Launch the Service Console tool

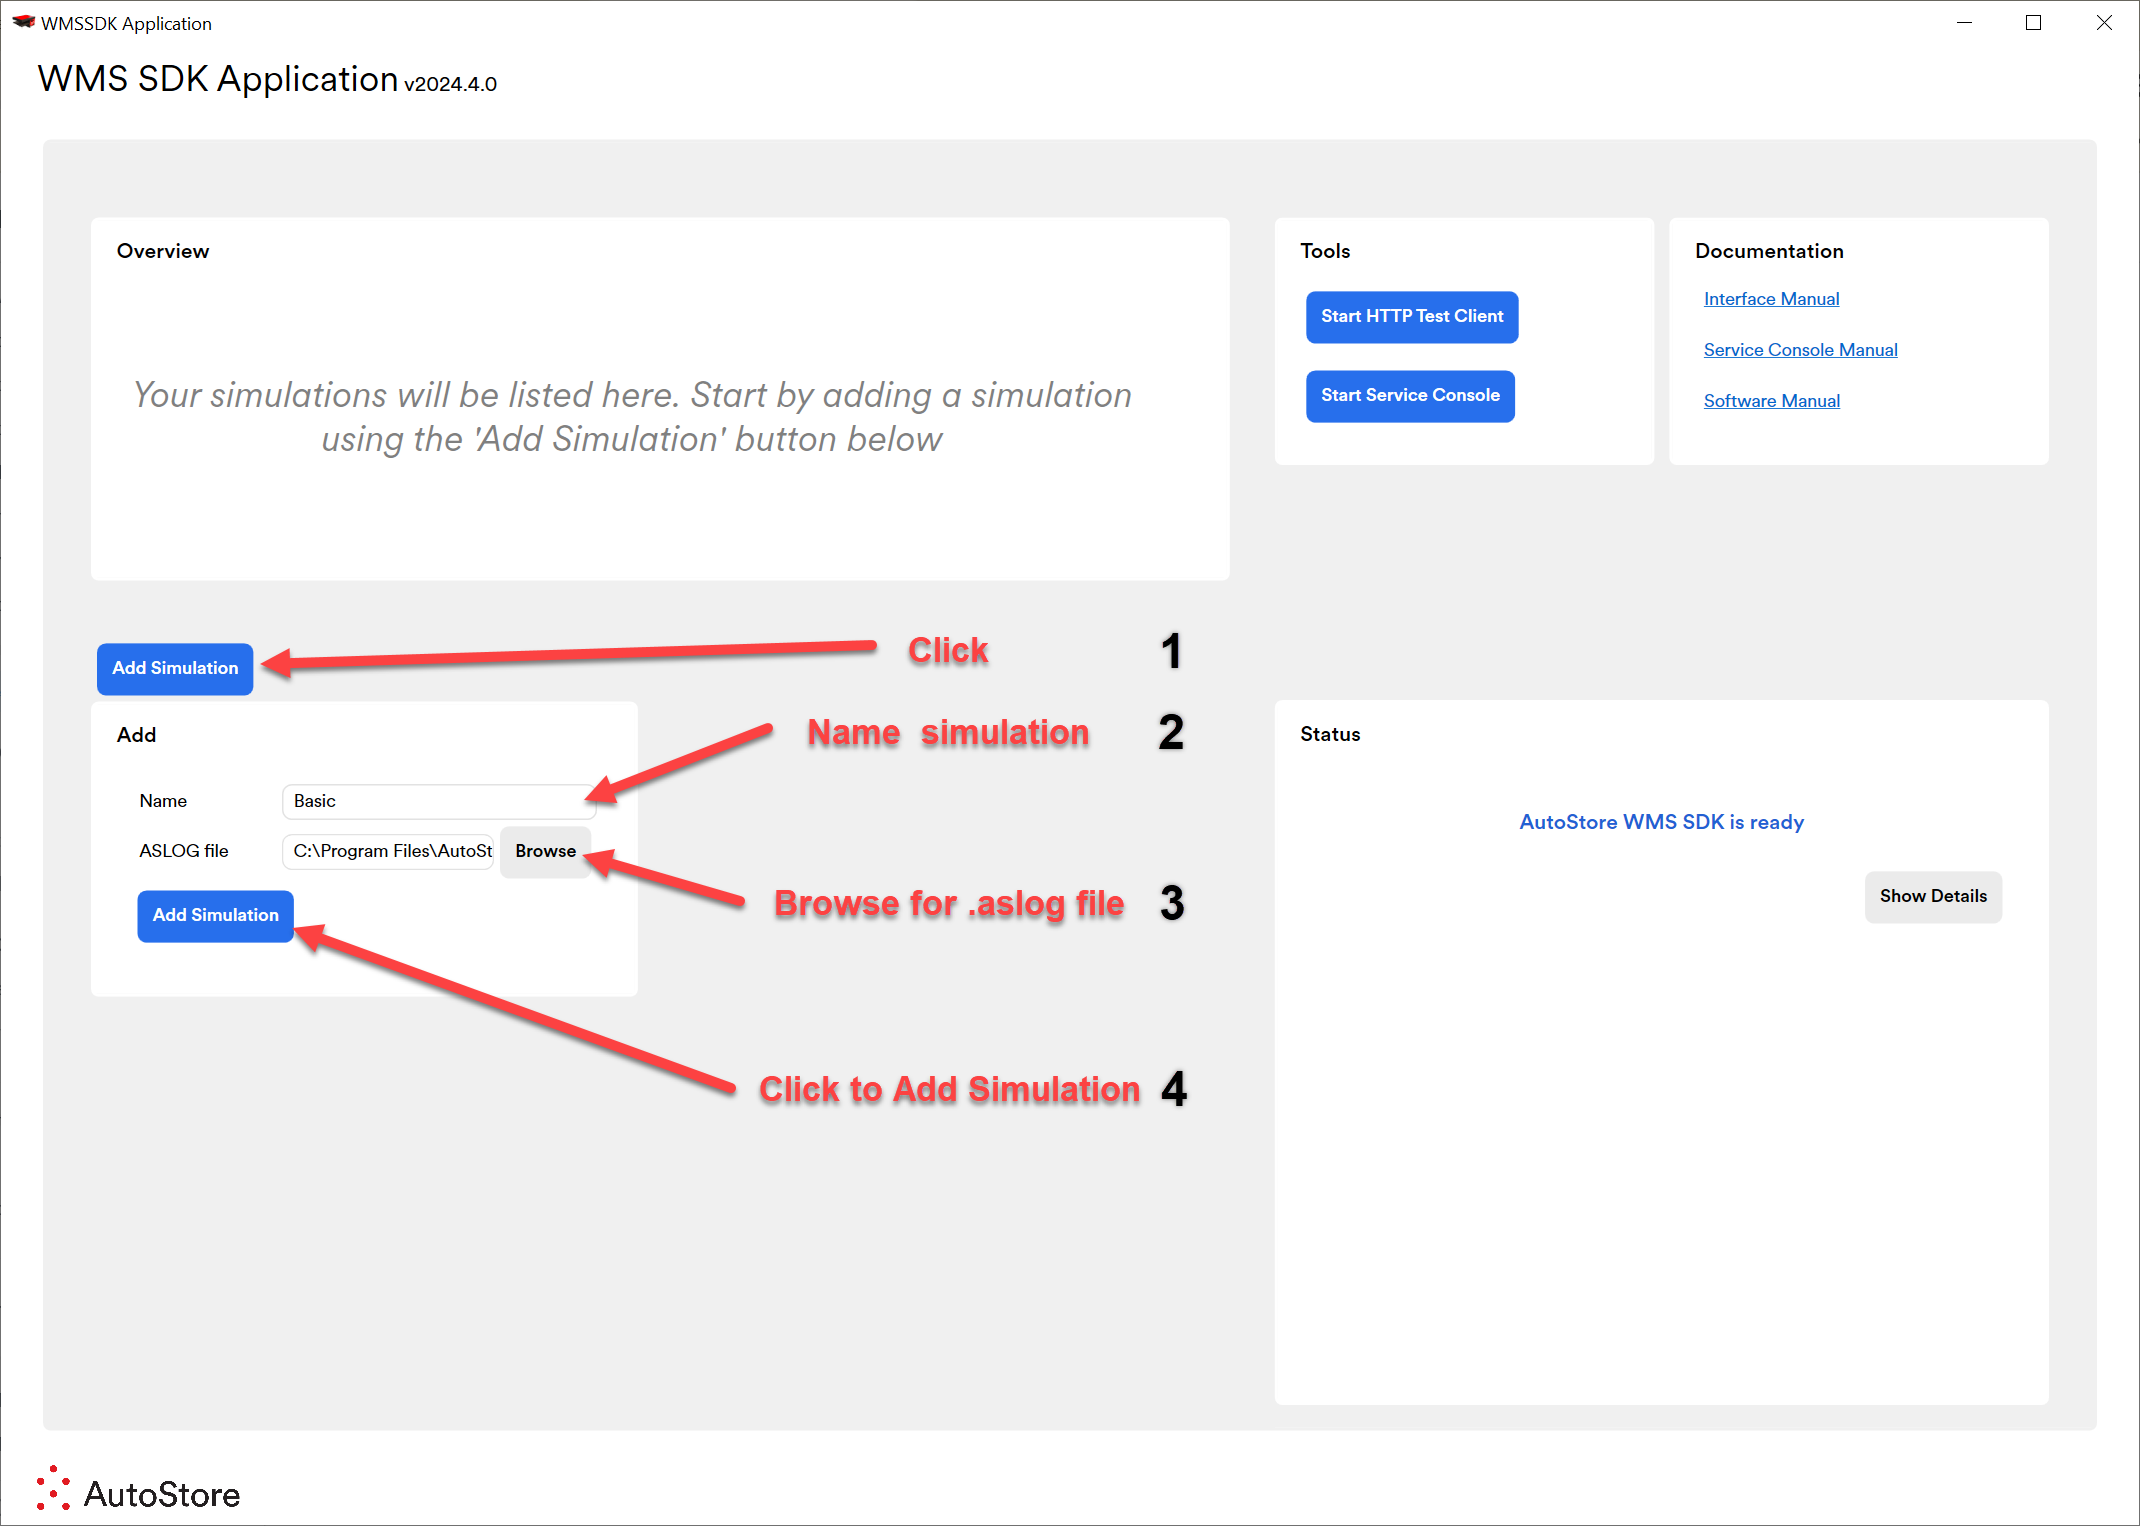1409,396
